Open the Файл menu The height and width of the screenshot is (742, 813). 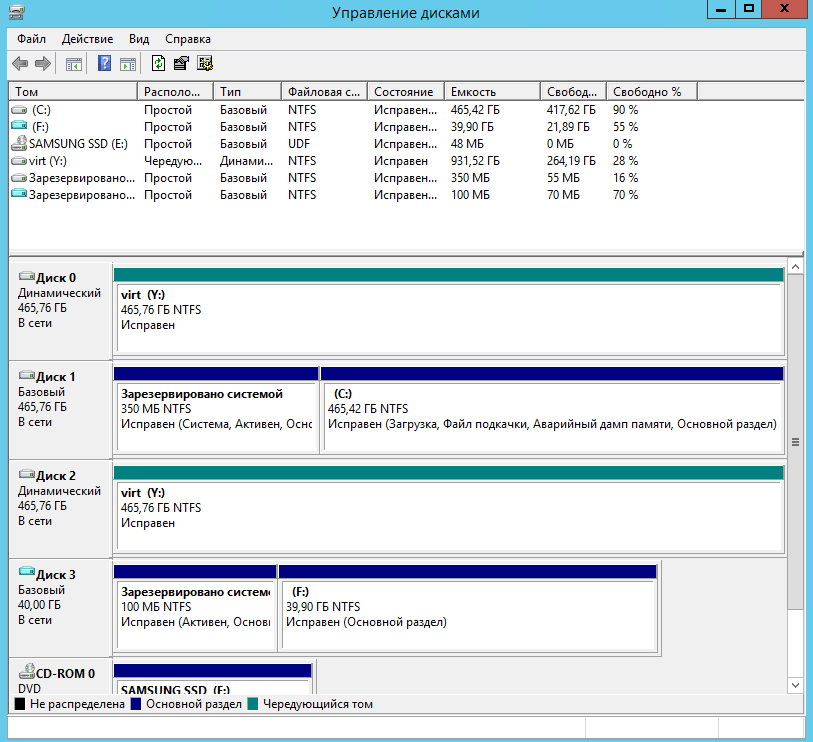pos(31,39)
